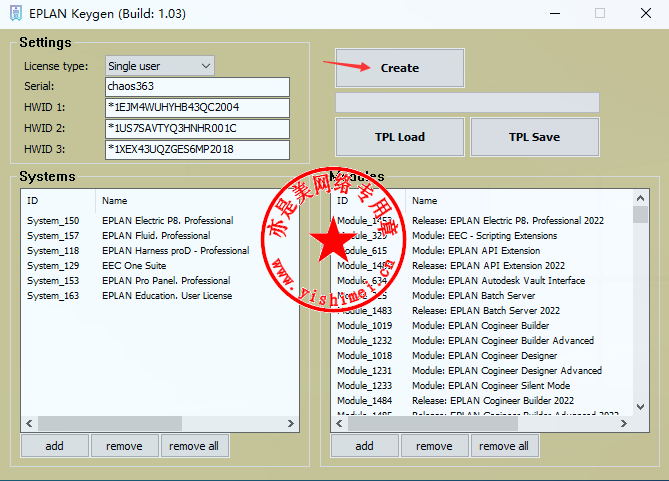This screenshot has width=669, height=481.
Task: Click Module_1018 in the ID column
Action: (x=364, y=356)
